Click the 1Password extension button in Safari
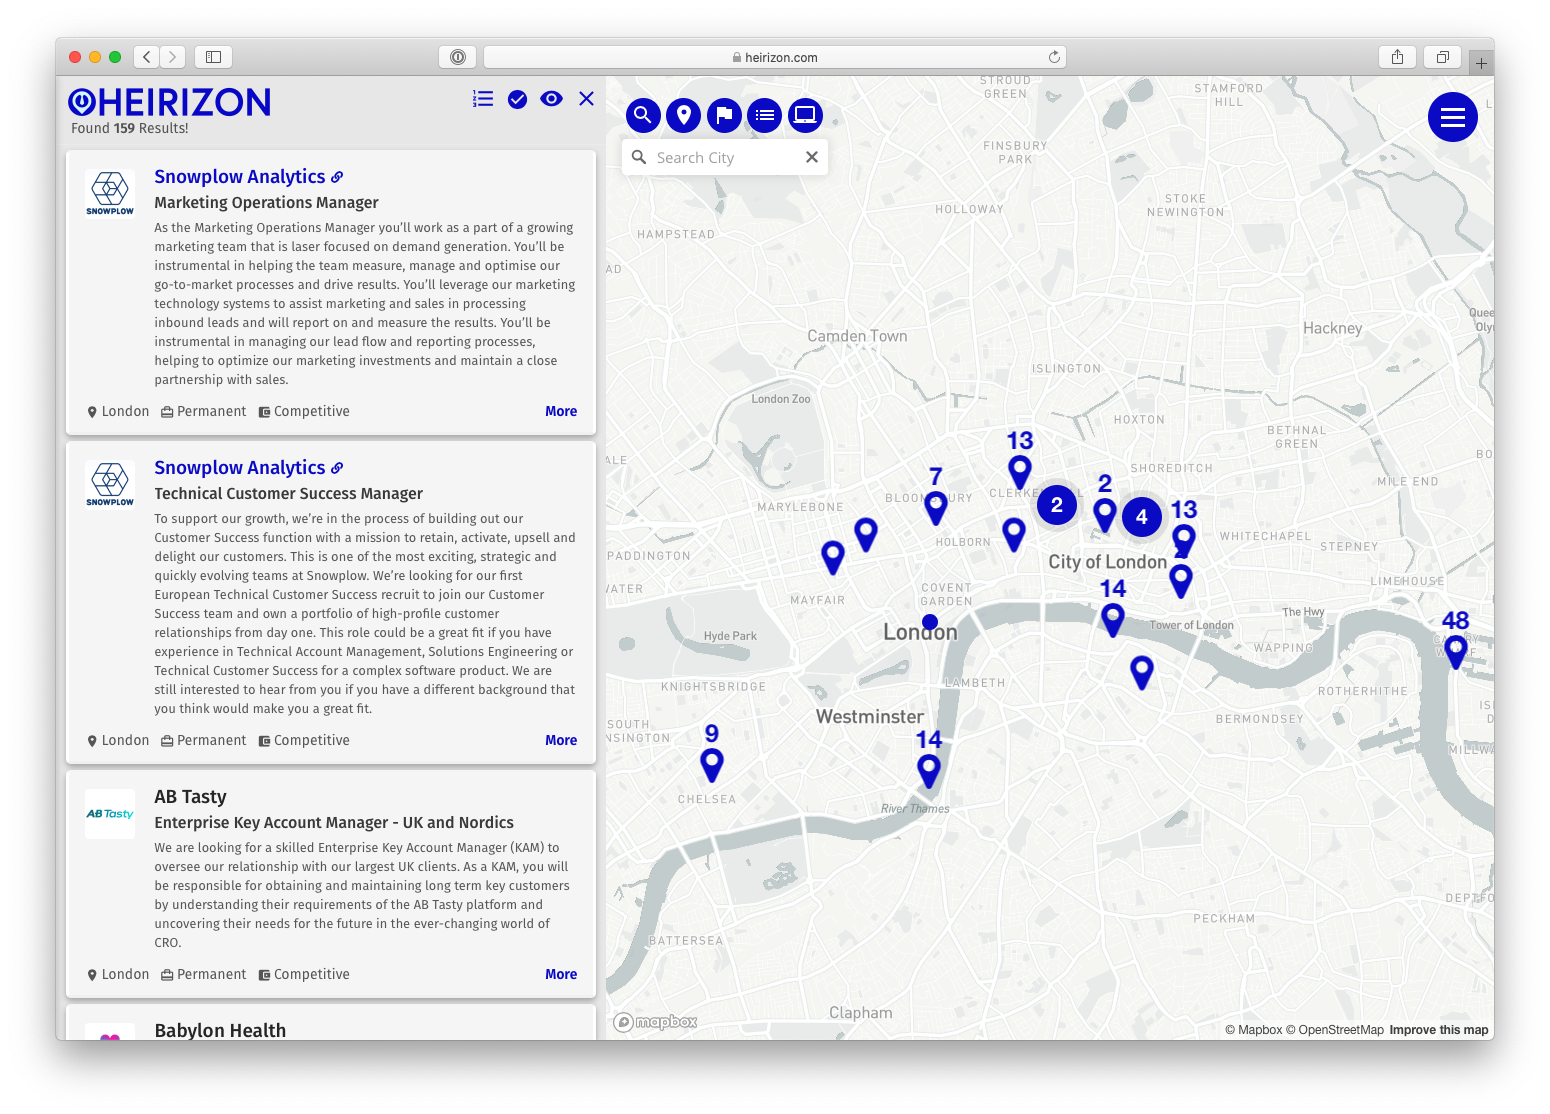The image size is (1550, 1114). pos(457,57)
